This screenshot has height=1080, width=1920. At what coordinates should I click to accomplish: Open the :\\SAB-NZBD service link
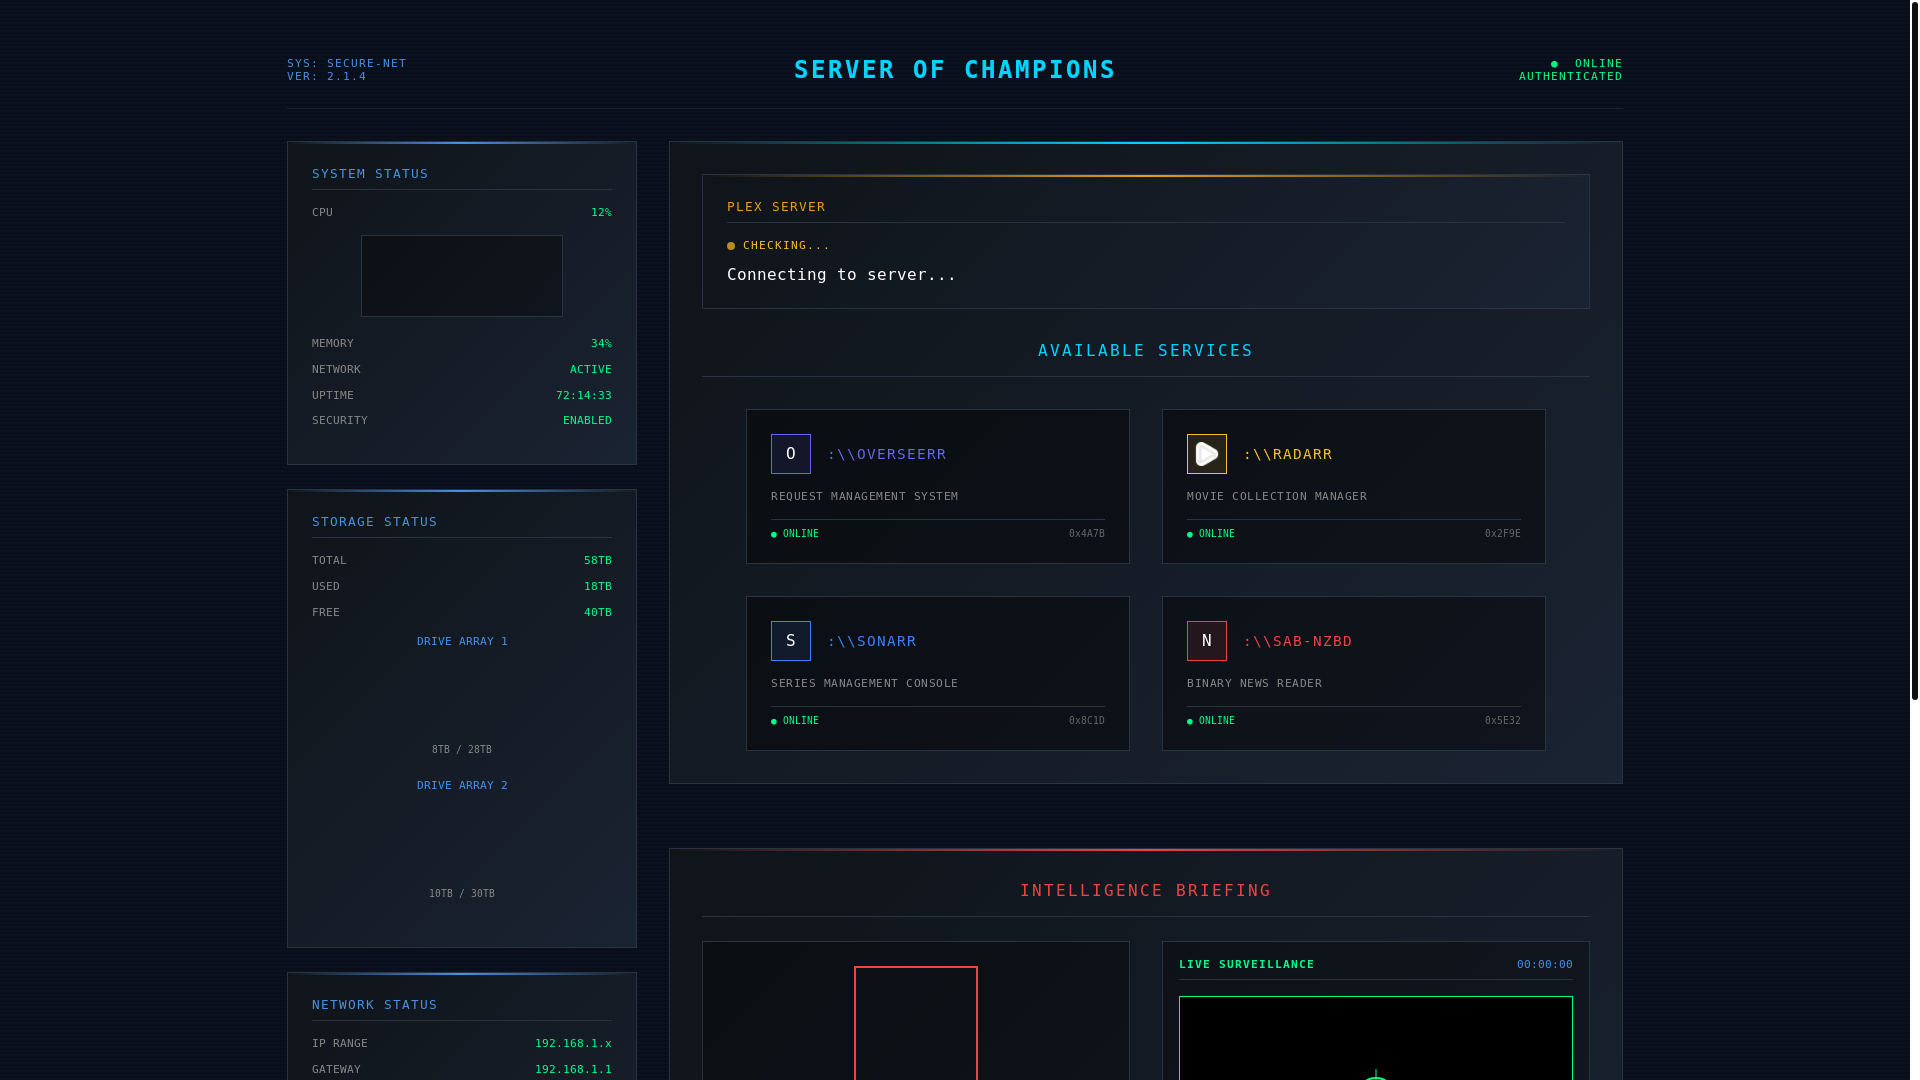(1297, 641)
